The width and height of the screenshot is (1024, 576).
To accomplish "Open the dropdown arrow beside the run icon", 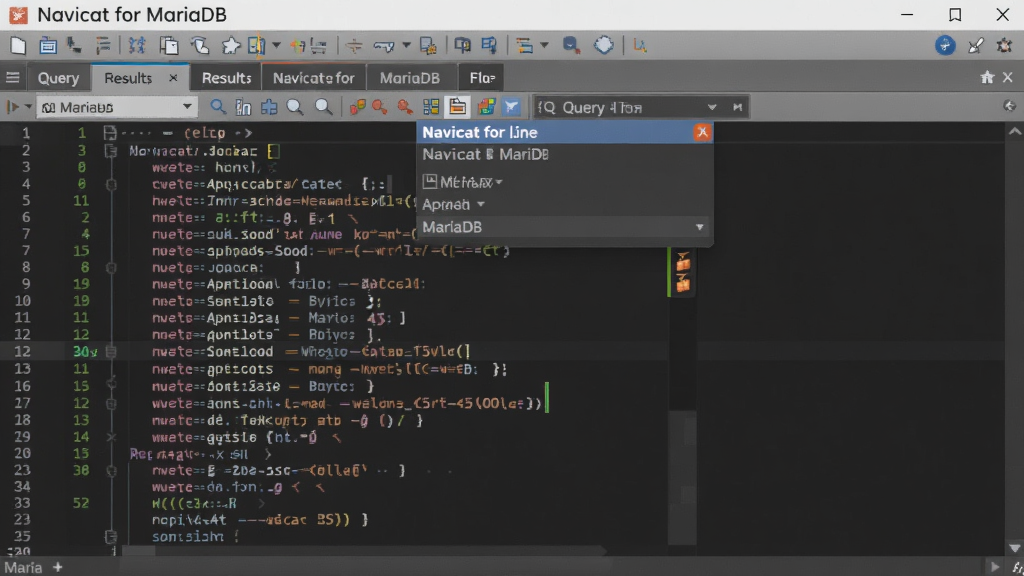I will pyautogui.click(x=28, y=107).
